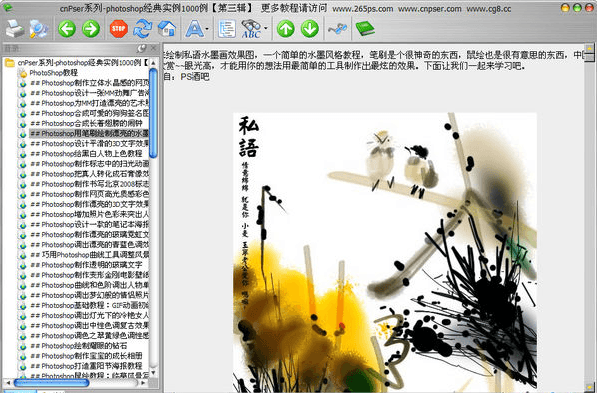
Task: Click the red STOP icon
Action: click(118, 29)
